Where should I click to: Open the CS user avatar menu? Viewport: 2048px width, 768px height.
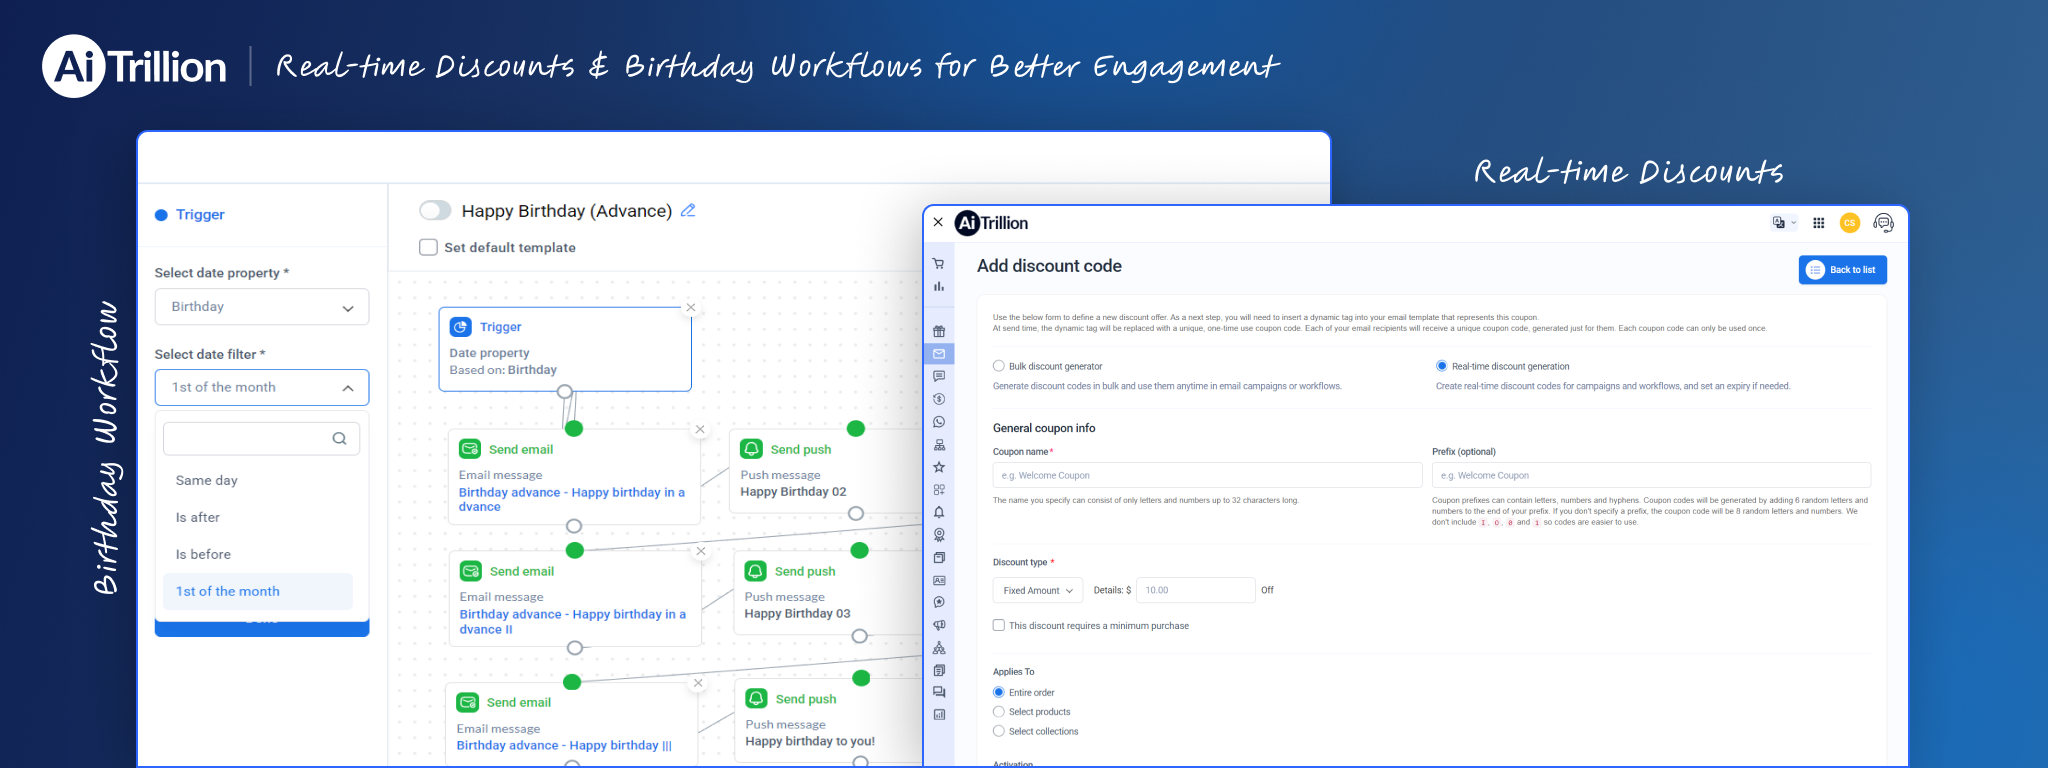(x=1849, y=223)
